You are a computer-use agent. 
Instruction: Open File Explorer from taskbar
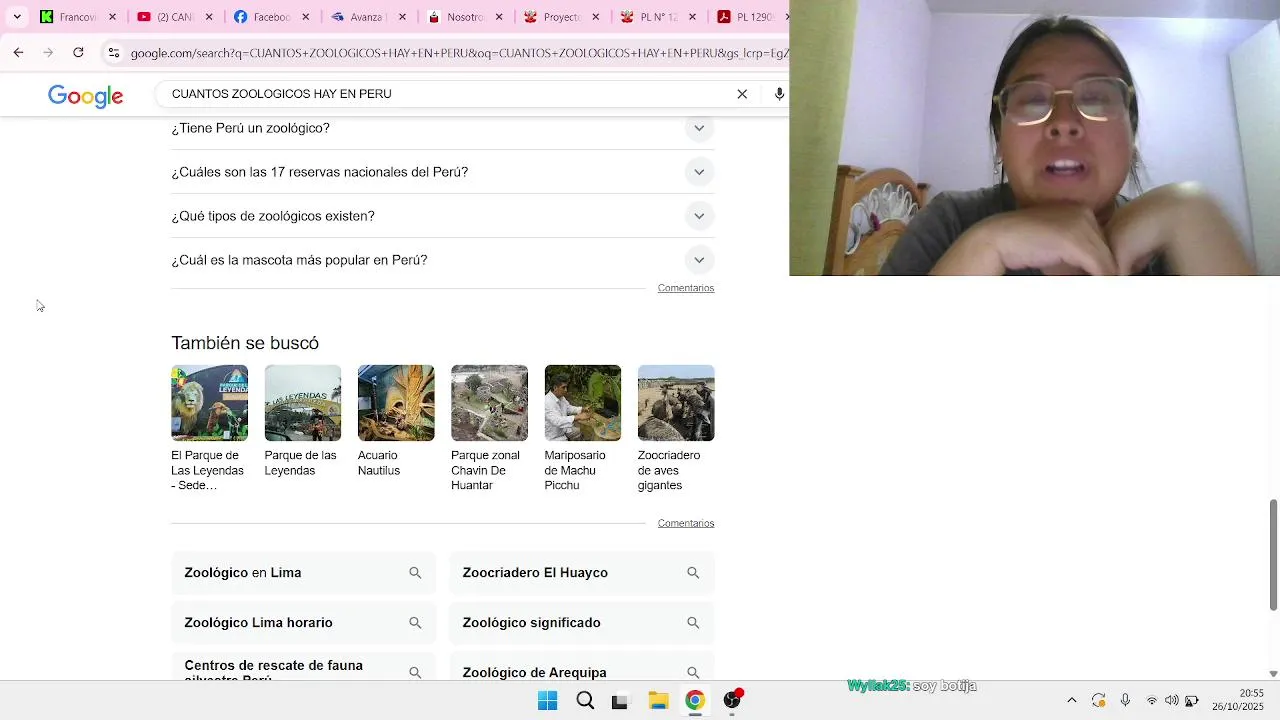(658, 701)
